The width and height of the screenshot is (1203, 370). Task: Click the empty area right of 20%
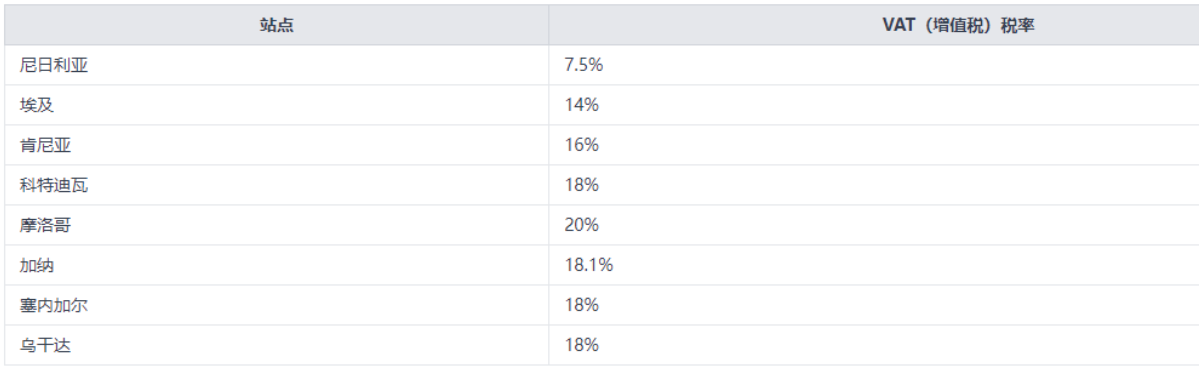coord(900,225)
